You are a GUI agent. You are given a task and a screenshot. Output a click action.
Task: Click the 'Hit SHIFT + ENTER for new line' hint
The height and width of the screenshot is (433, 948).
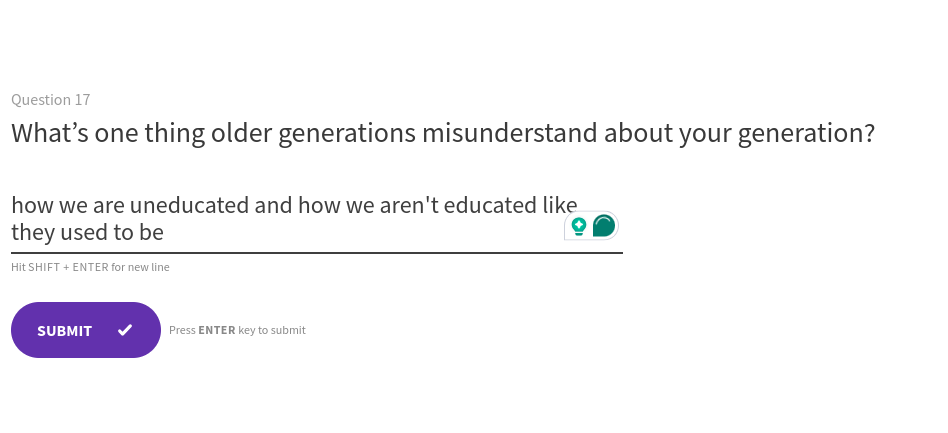tap(90, 267)
